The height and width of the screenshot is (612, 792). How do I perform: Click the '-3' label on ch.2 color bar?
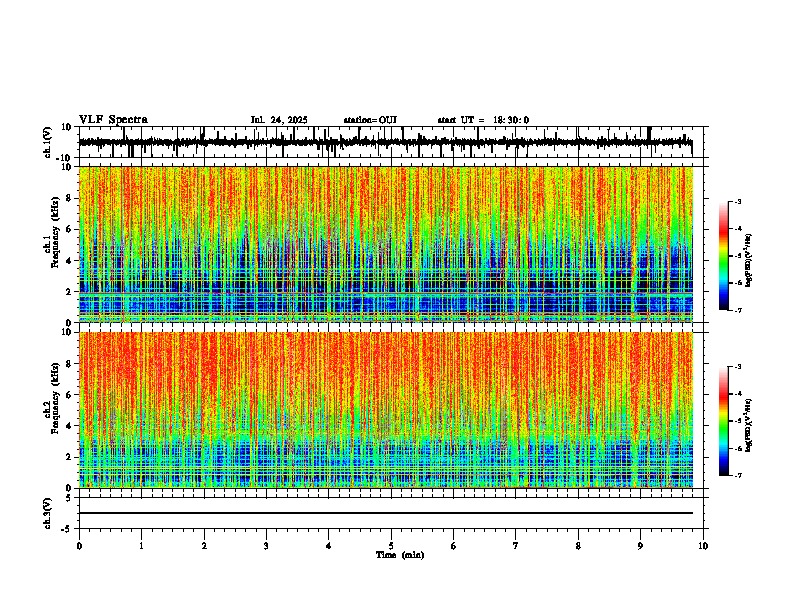click(x=737, y=367)
